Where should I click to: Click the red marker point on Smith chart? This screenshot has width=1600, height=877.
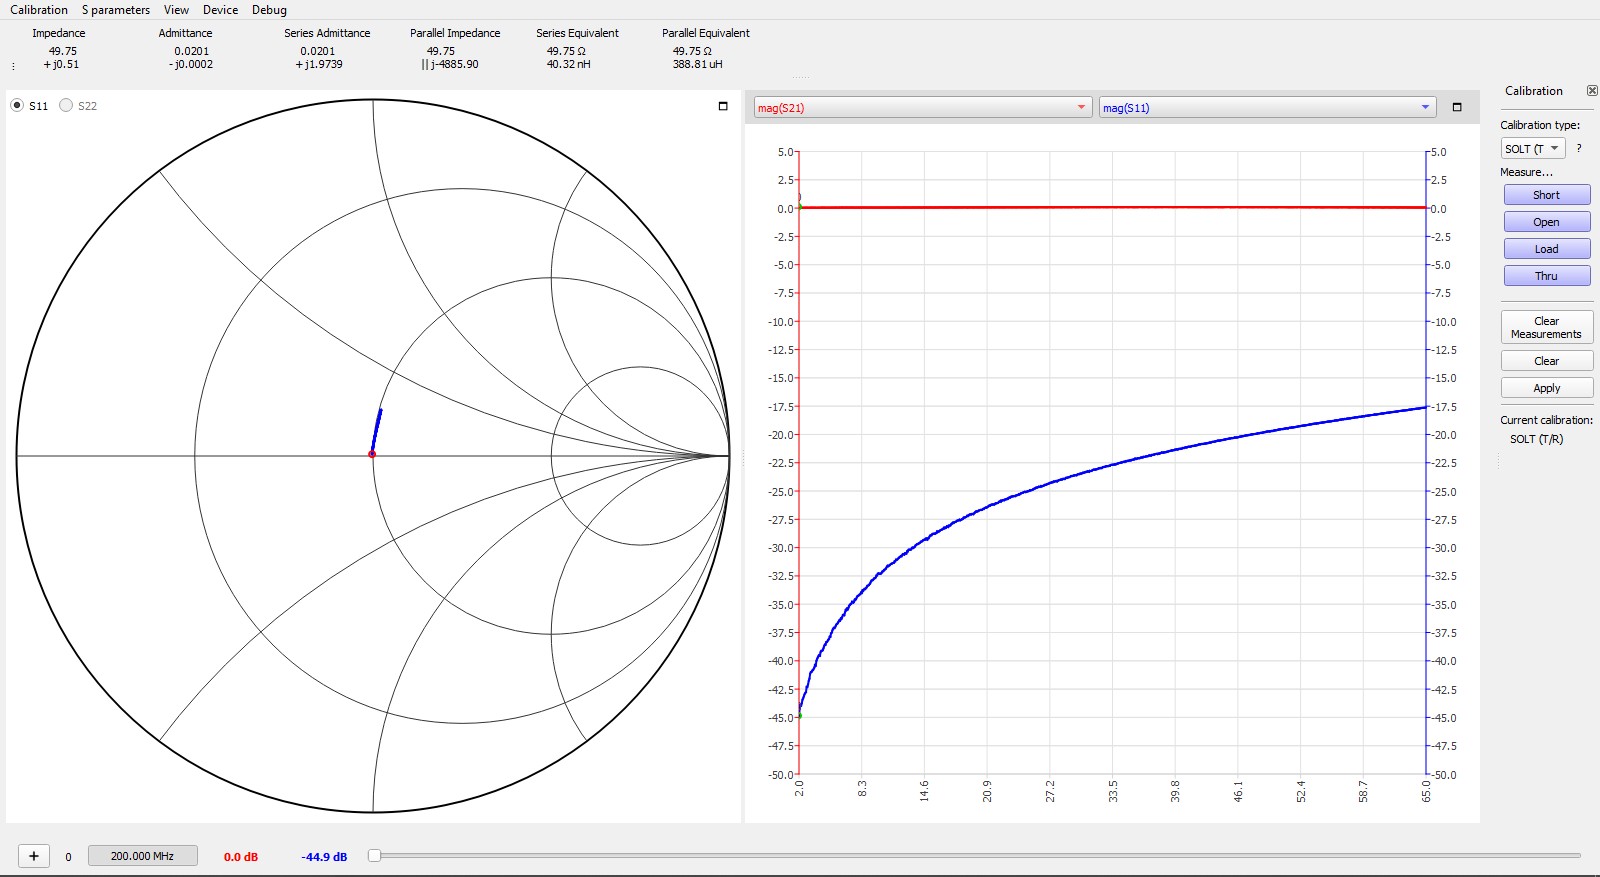pos(372,454)
